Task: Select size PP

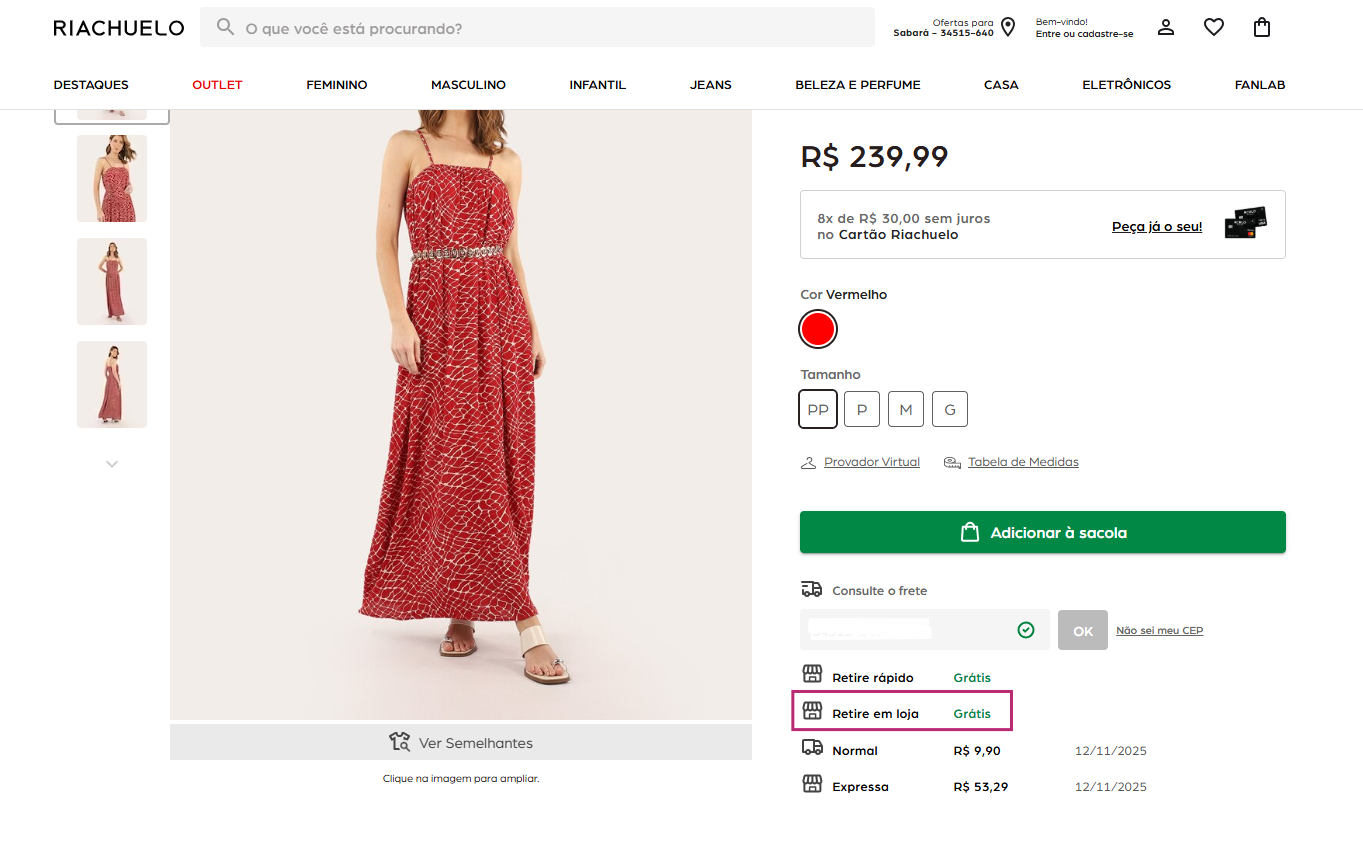Action: tap(817, 408)
